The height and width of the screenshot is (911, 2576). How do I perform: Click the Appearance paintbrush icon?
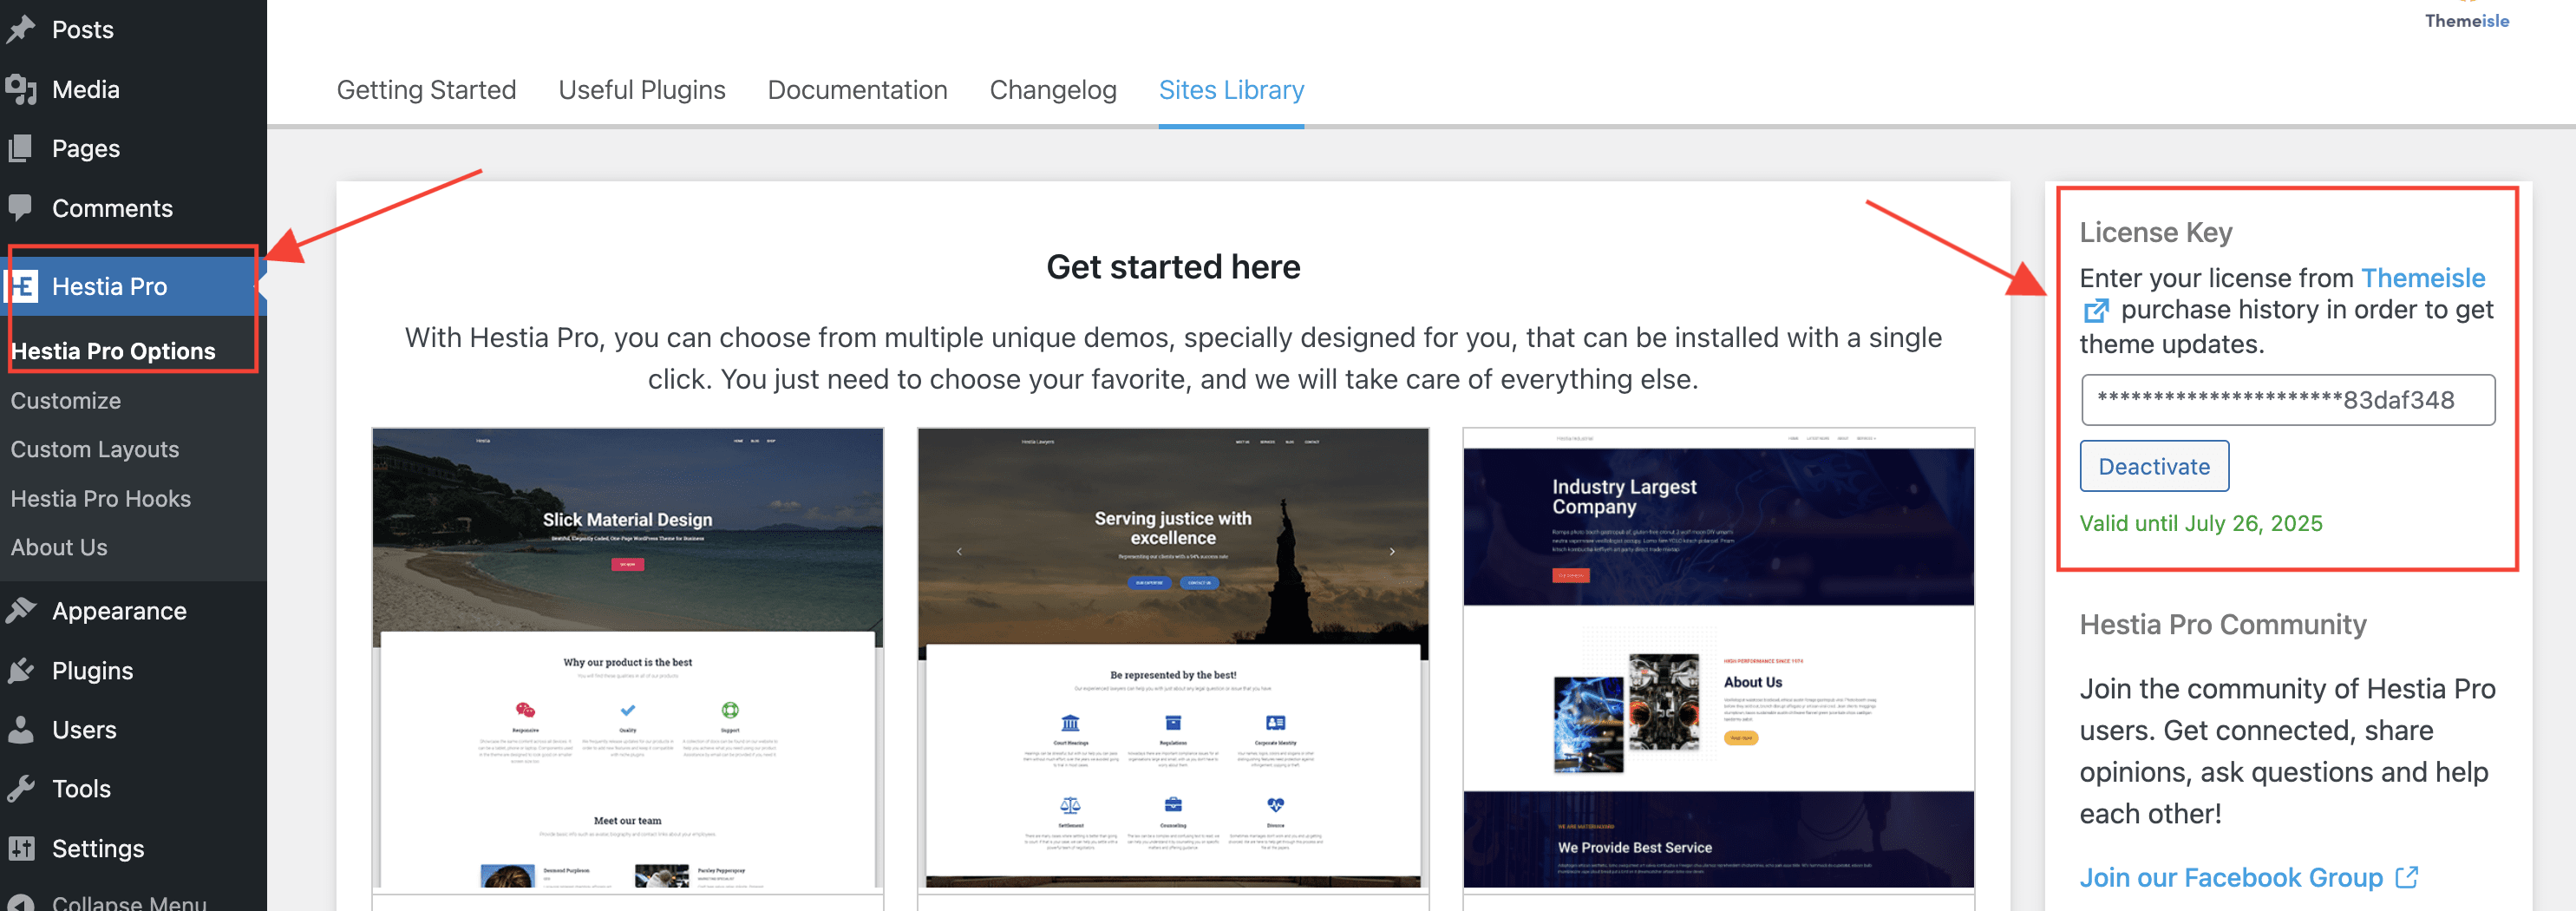click(21, 610)
